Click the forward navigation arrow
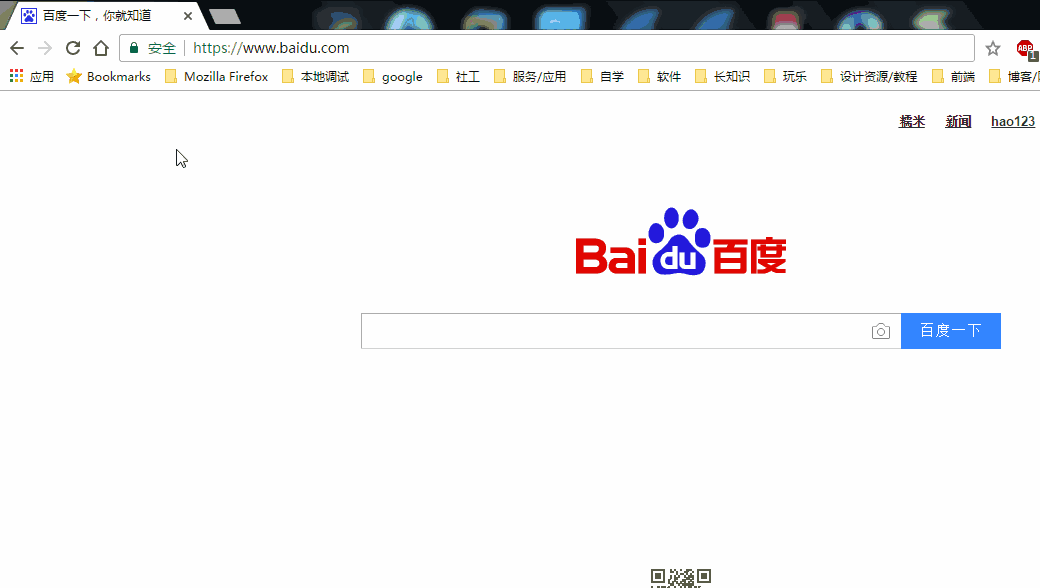Viewport: 1040px width, 588px height. 44,48
